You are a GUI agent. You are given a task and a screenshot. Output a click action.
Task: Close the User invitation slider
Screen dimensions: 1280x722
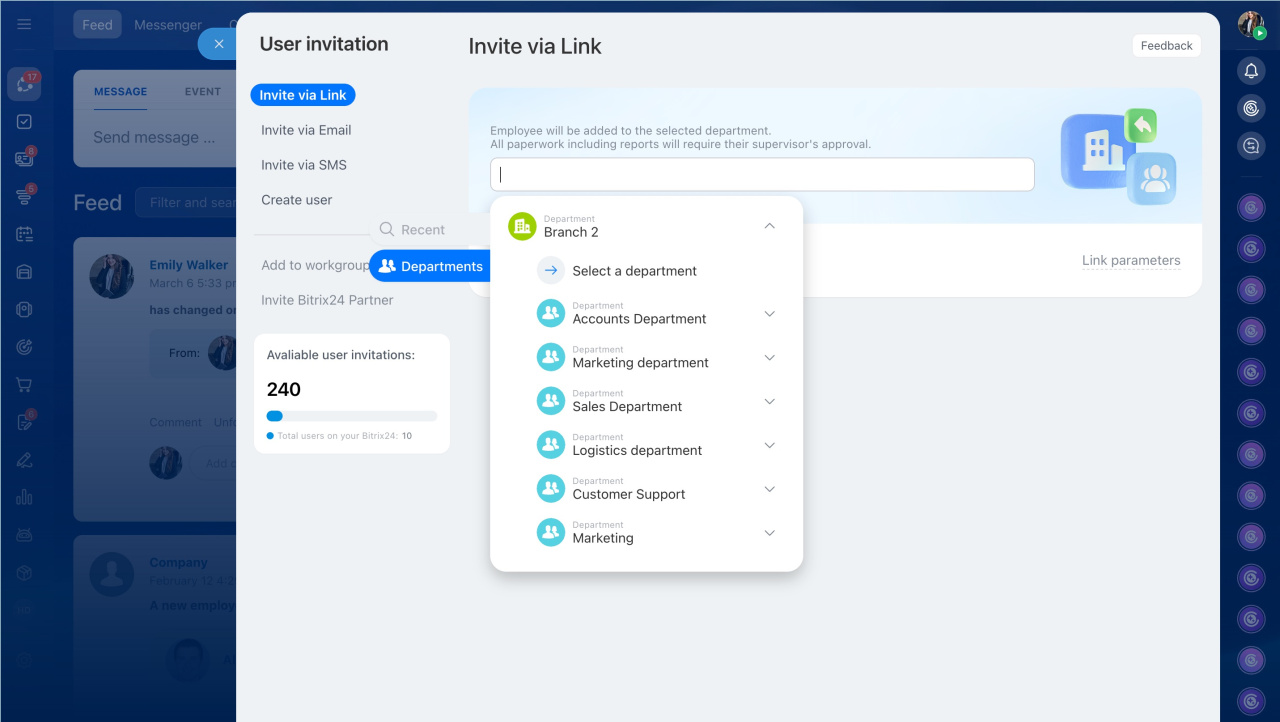click(219, 44)
